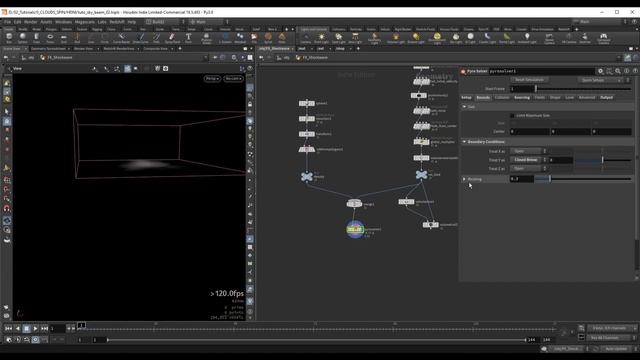Jump to the first frame
The height and width of the screenshot is (360, 640).
(x=9, y=328)
